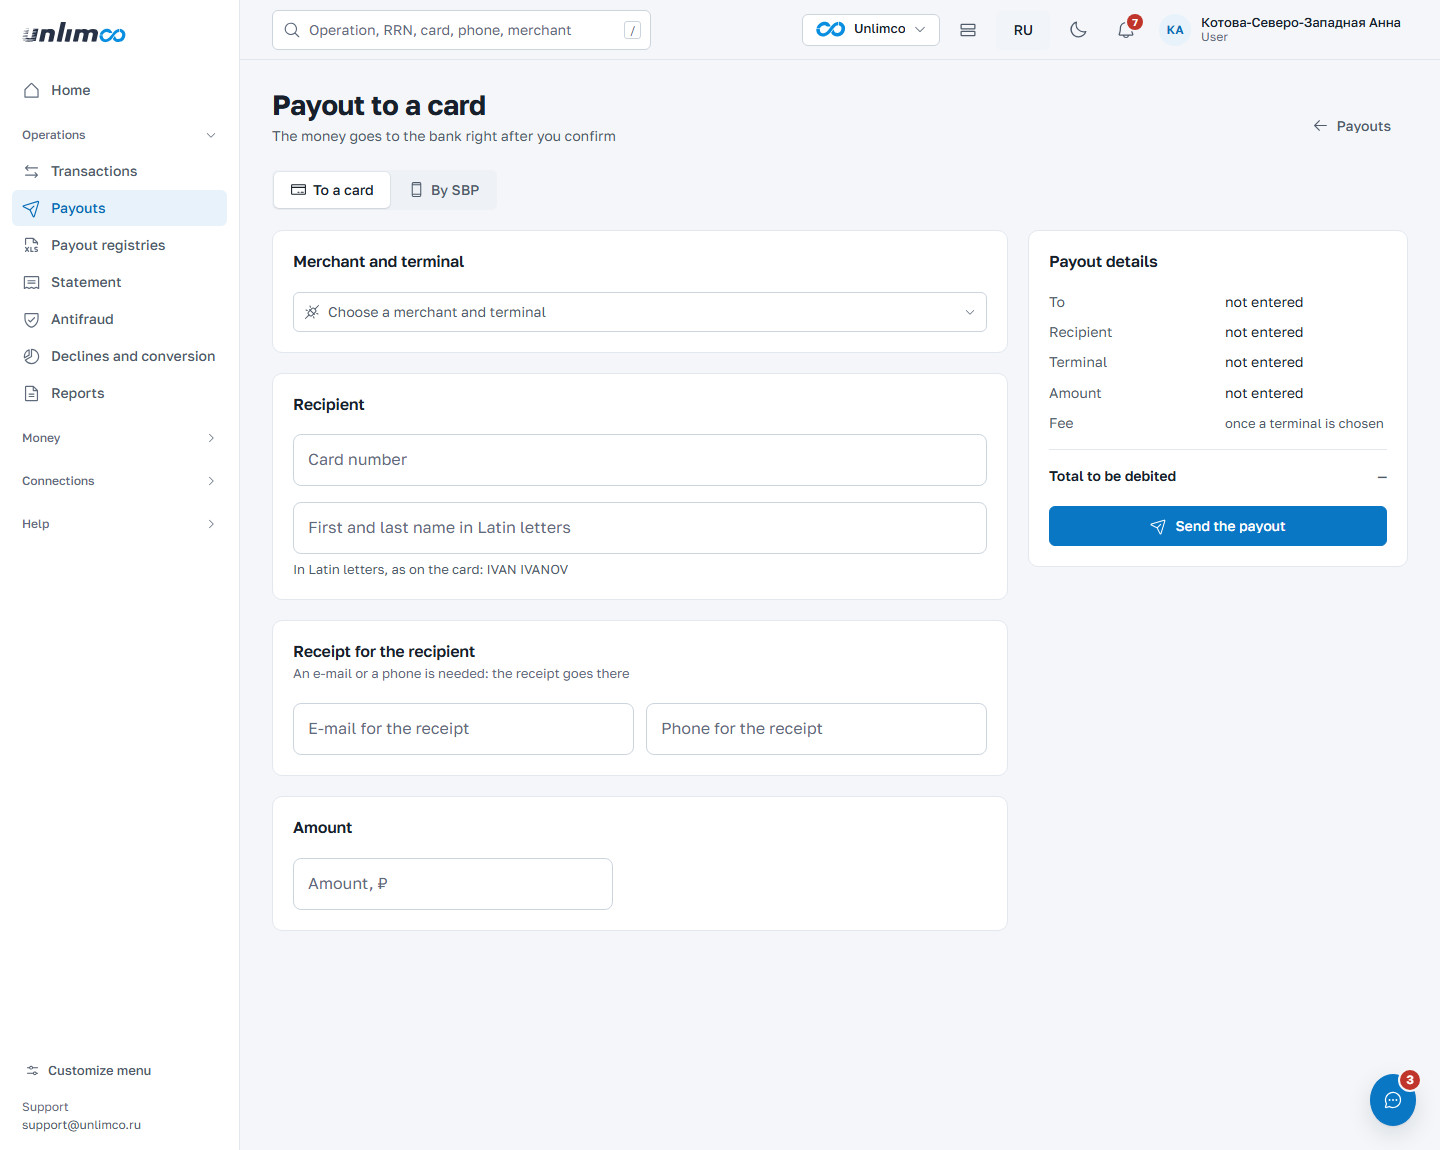Click support@unlimco.ru email link

(x=81, y=1125)
